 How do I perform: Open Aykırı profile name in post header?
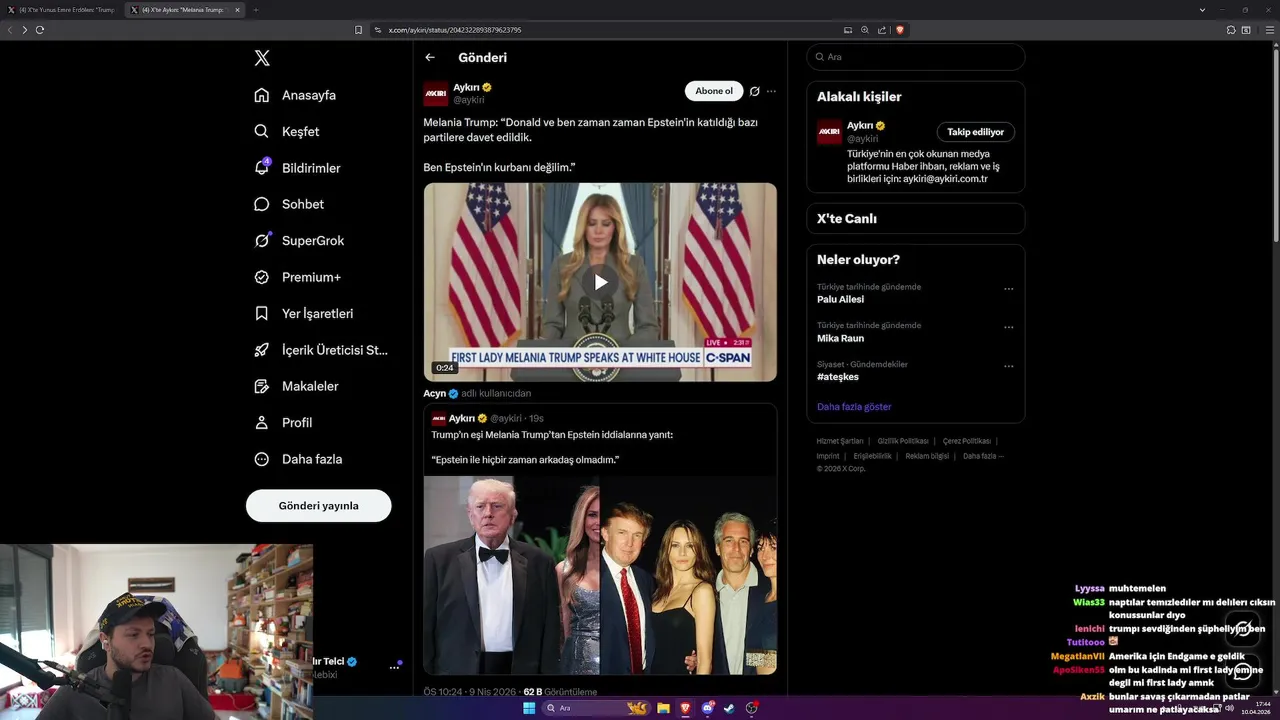click(x=466, y=88)
